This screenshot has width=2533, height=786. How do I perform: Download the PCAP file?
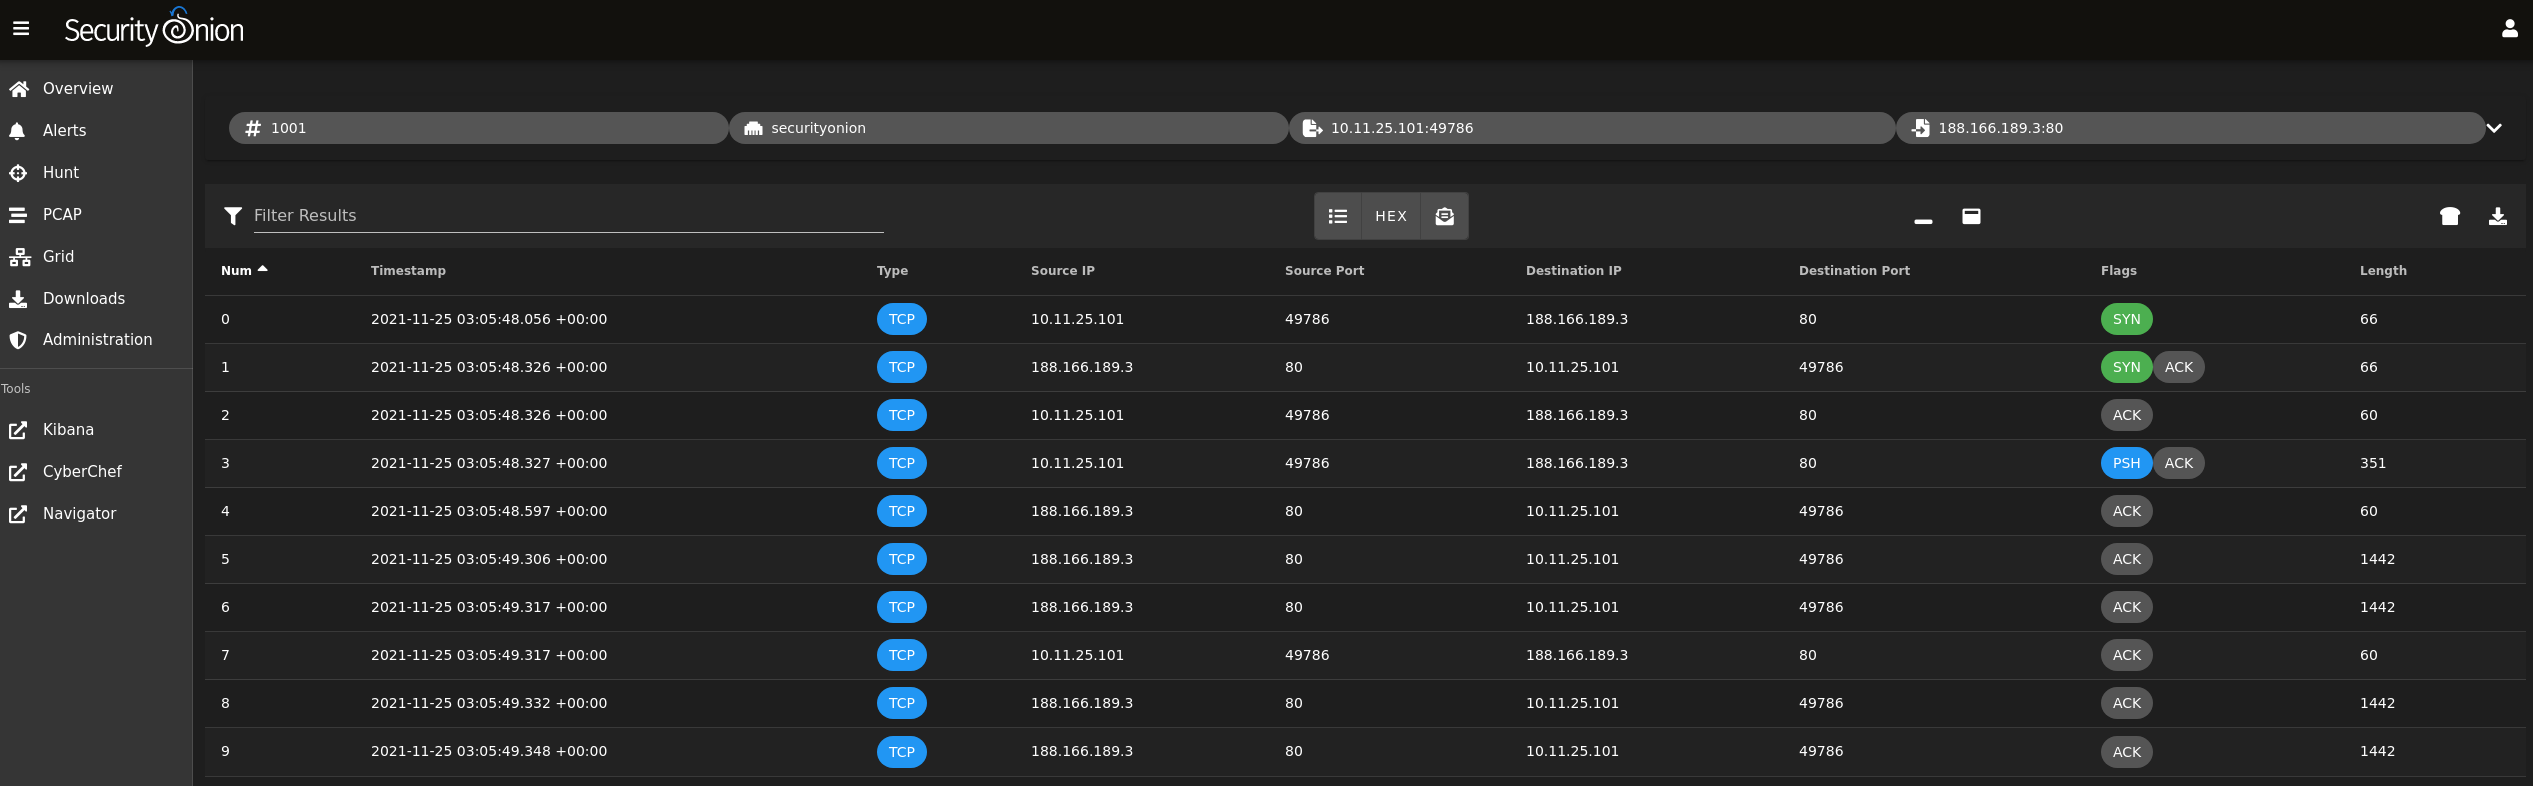2498,216
